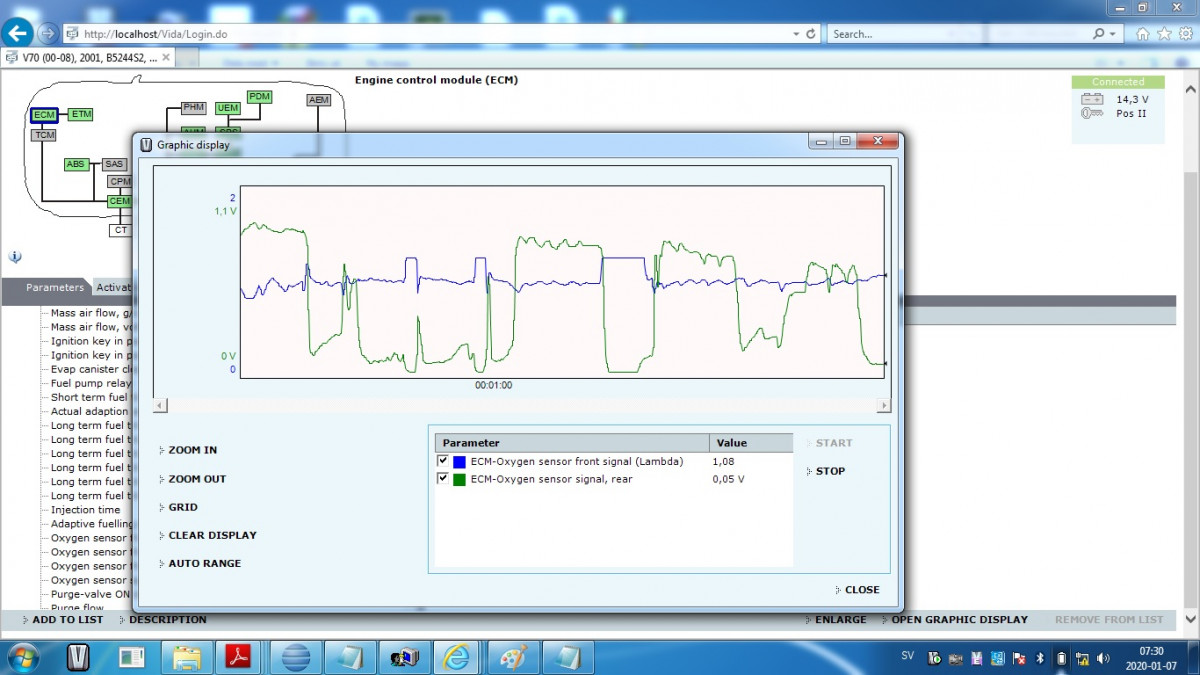Open Adobe Reader from the taskbar
This screenshot has width=1200, height=675.
[237, 657]
